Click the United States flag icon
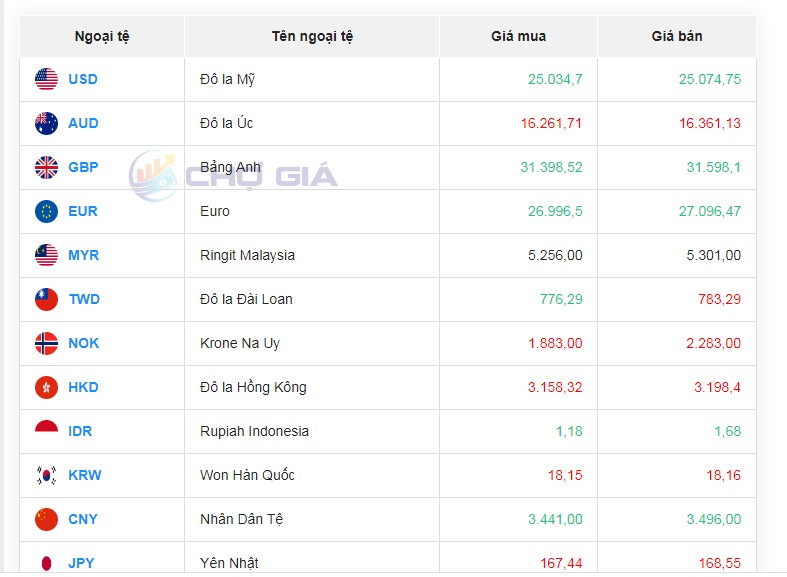 (46, 79)
